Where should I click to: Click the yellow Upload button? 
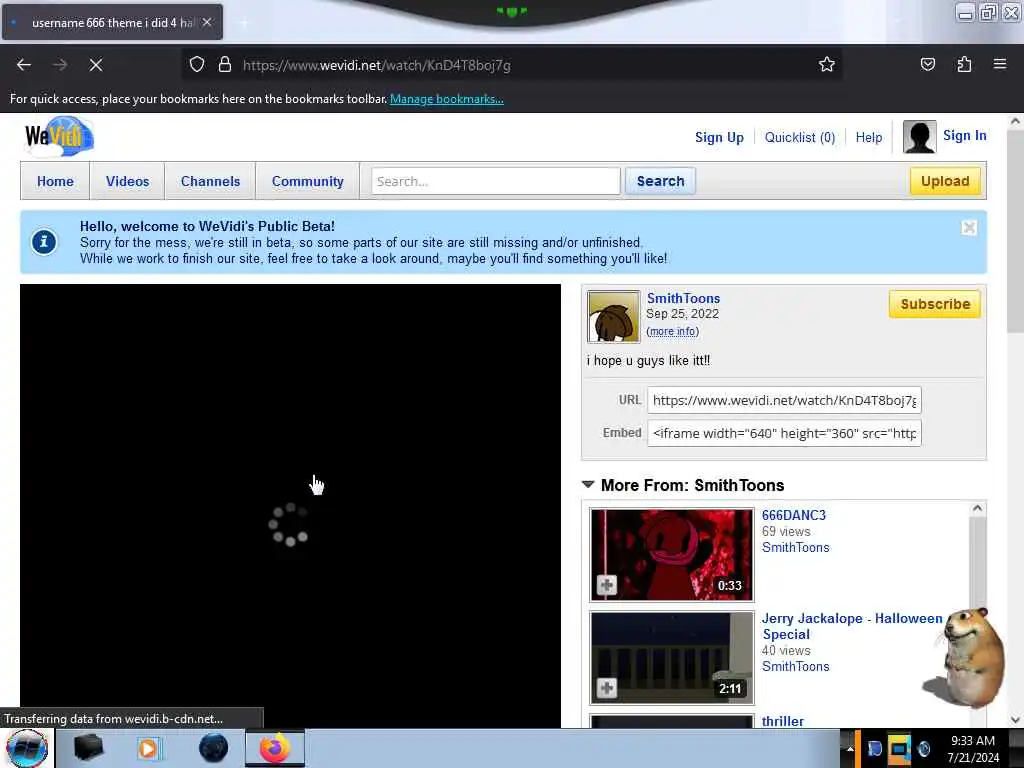945,181
